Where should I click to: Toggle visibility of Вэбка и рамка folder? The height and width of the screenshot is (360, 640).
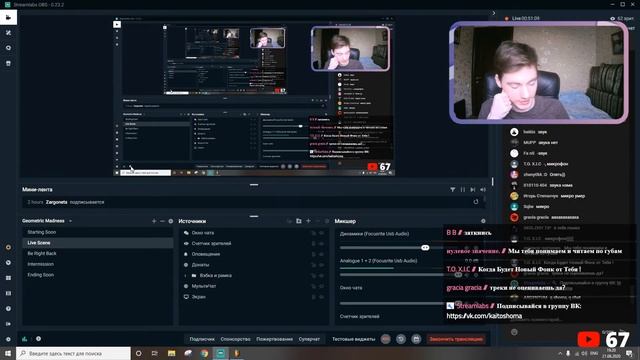click(322, 276)
